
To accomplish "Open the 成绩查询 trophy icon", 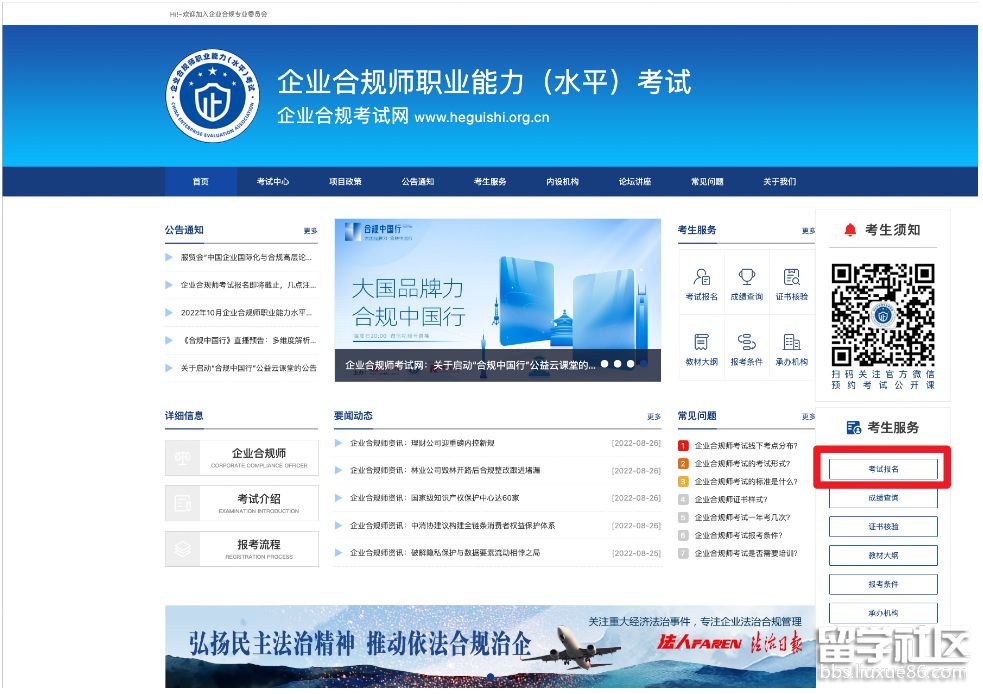I will point(746,283).
